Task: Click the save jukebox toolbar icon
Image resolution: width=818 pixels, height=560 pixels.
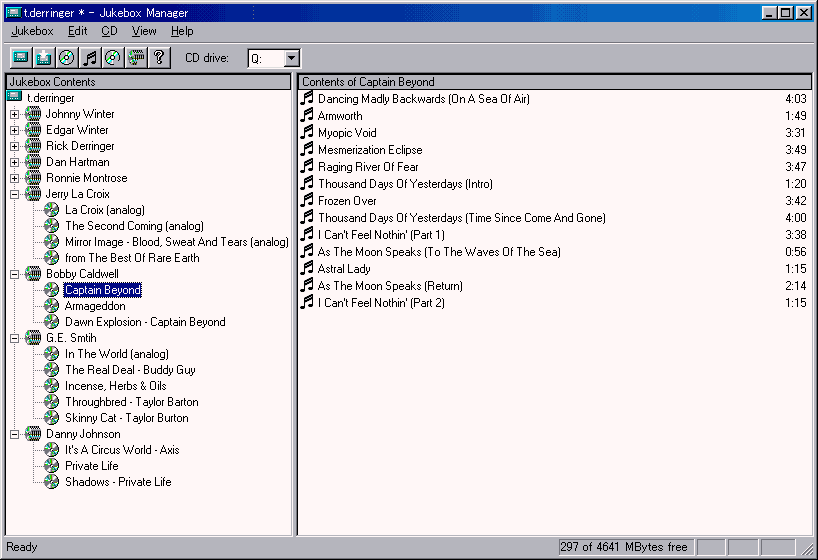Action: click(43, 58)
